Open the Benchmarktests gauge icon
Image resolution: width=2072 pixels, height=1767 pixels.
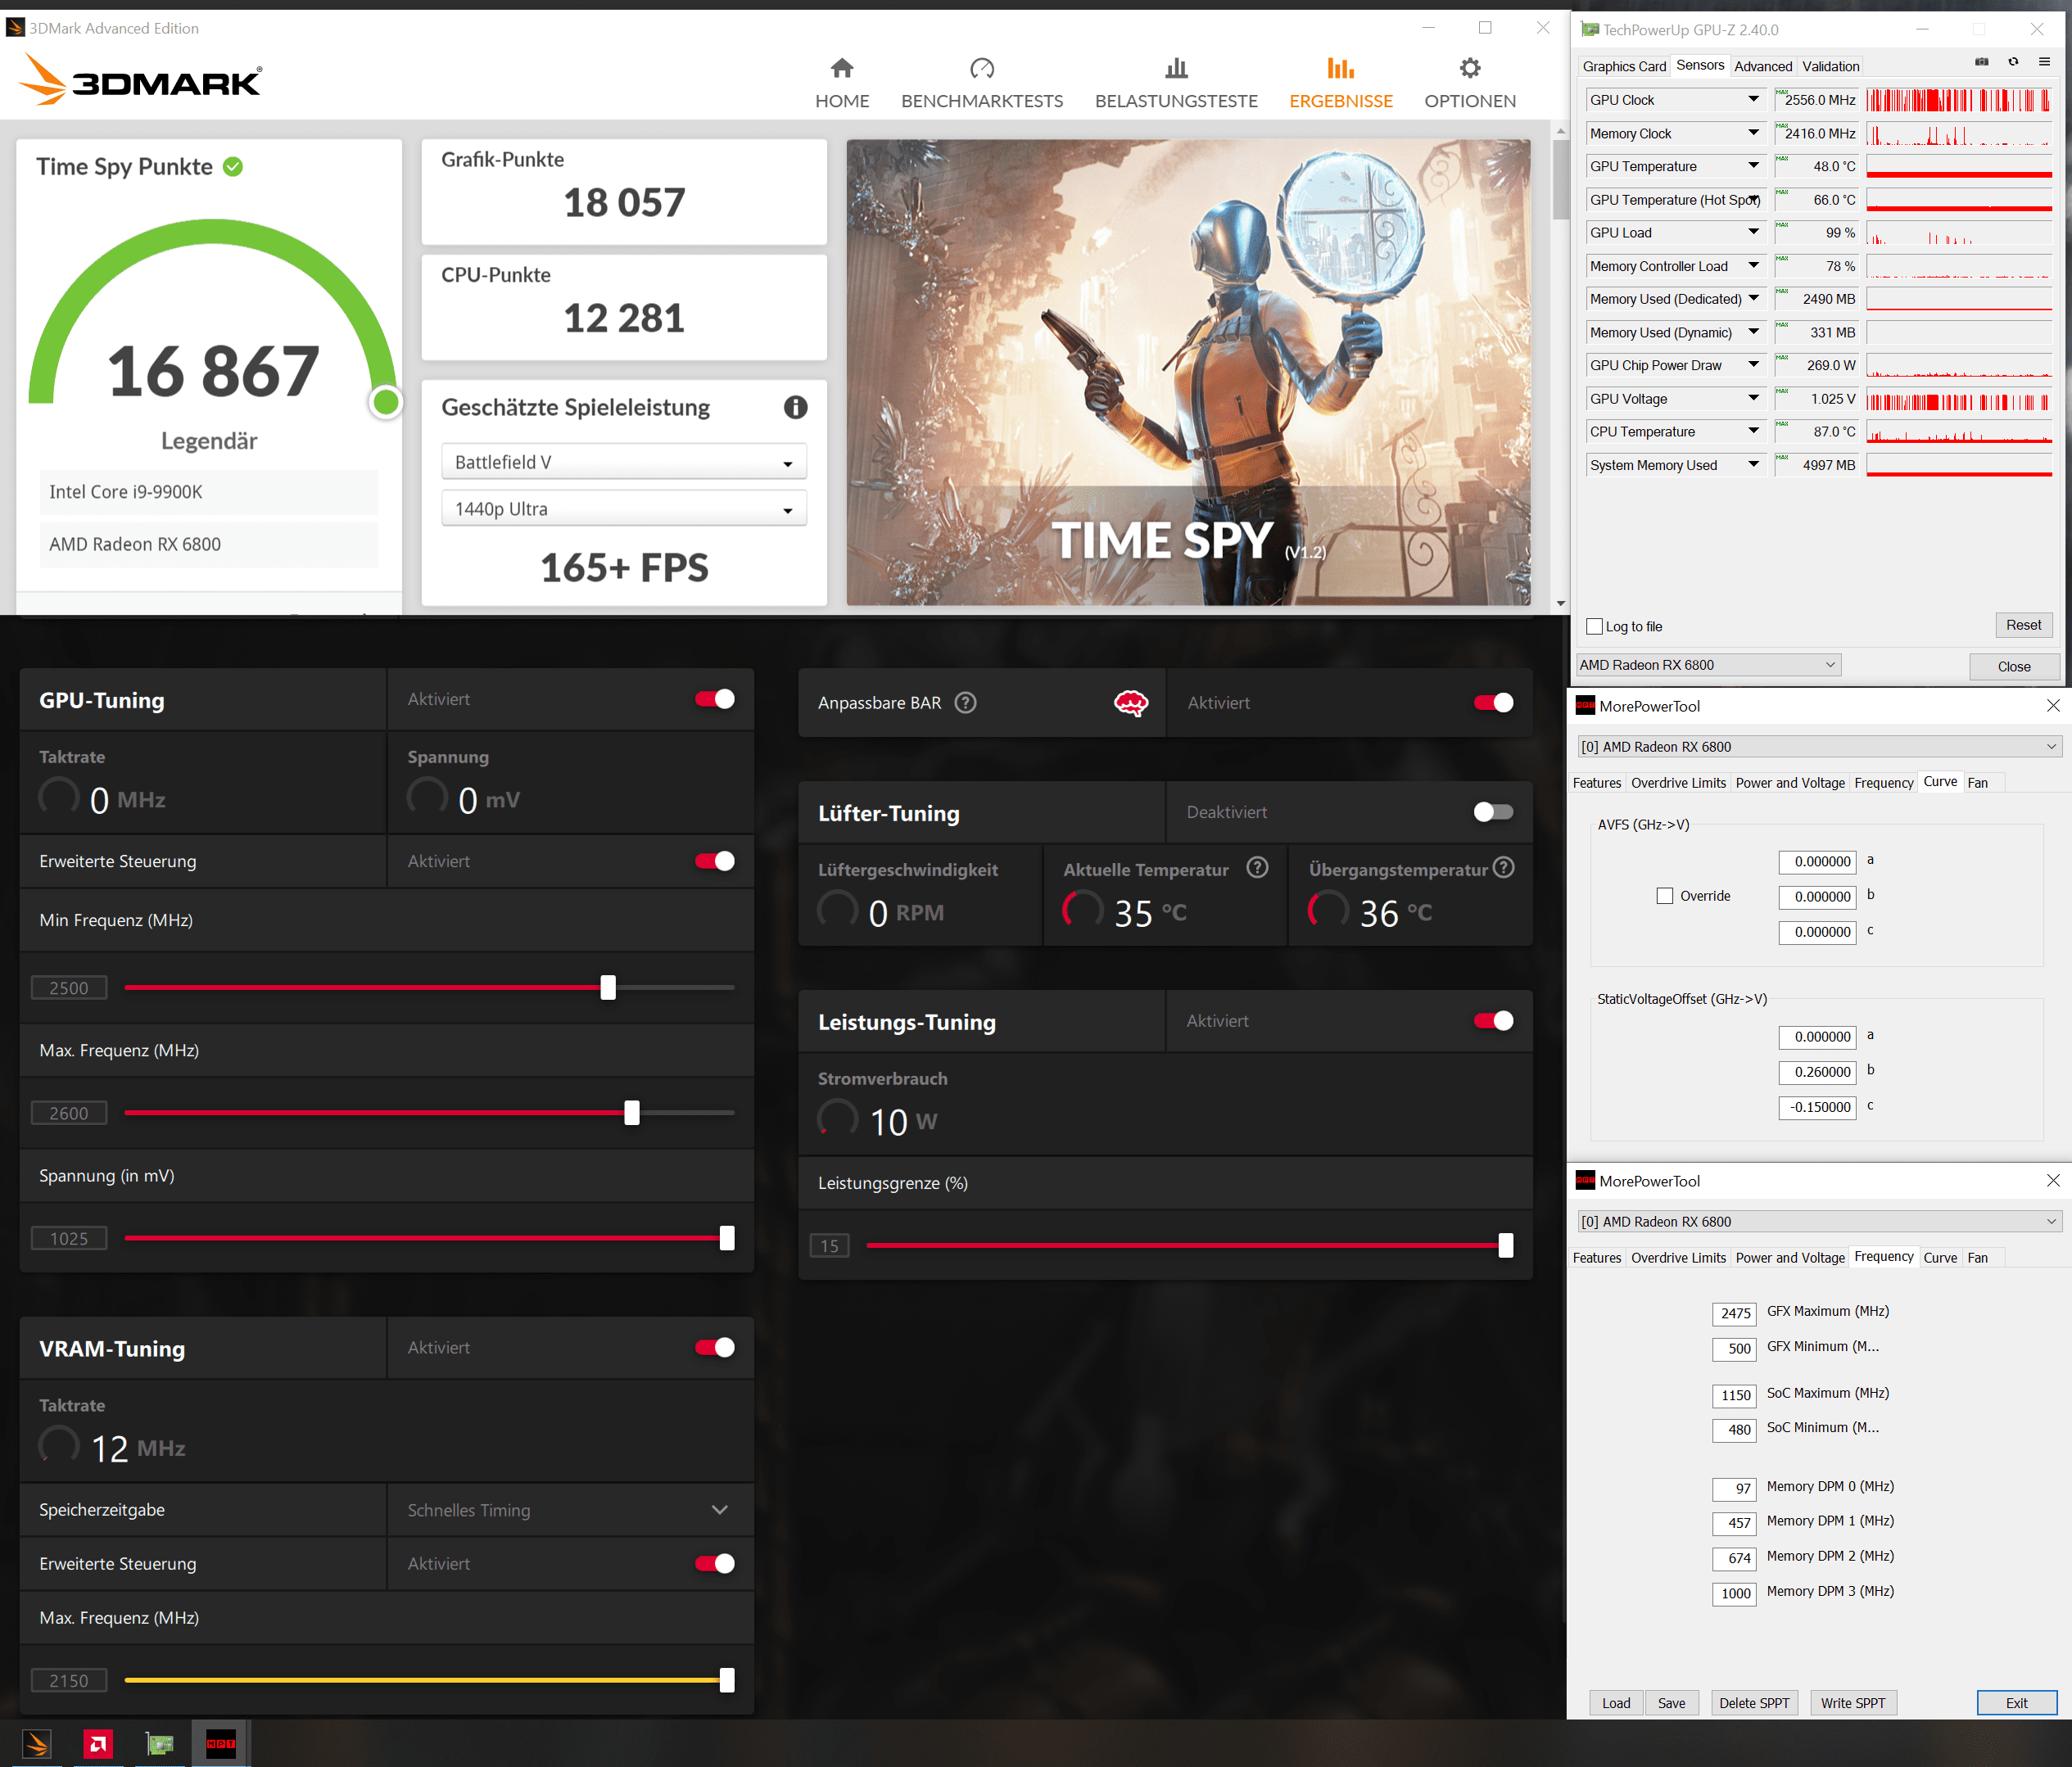point(981,68)
